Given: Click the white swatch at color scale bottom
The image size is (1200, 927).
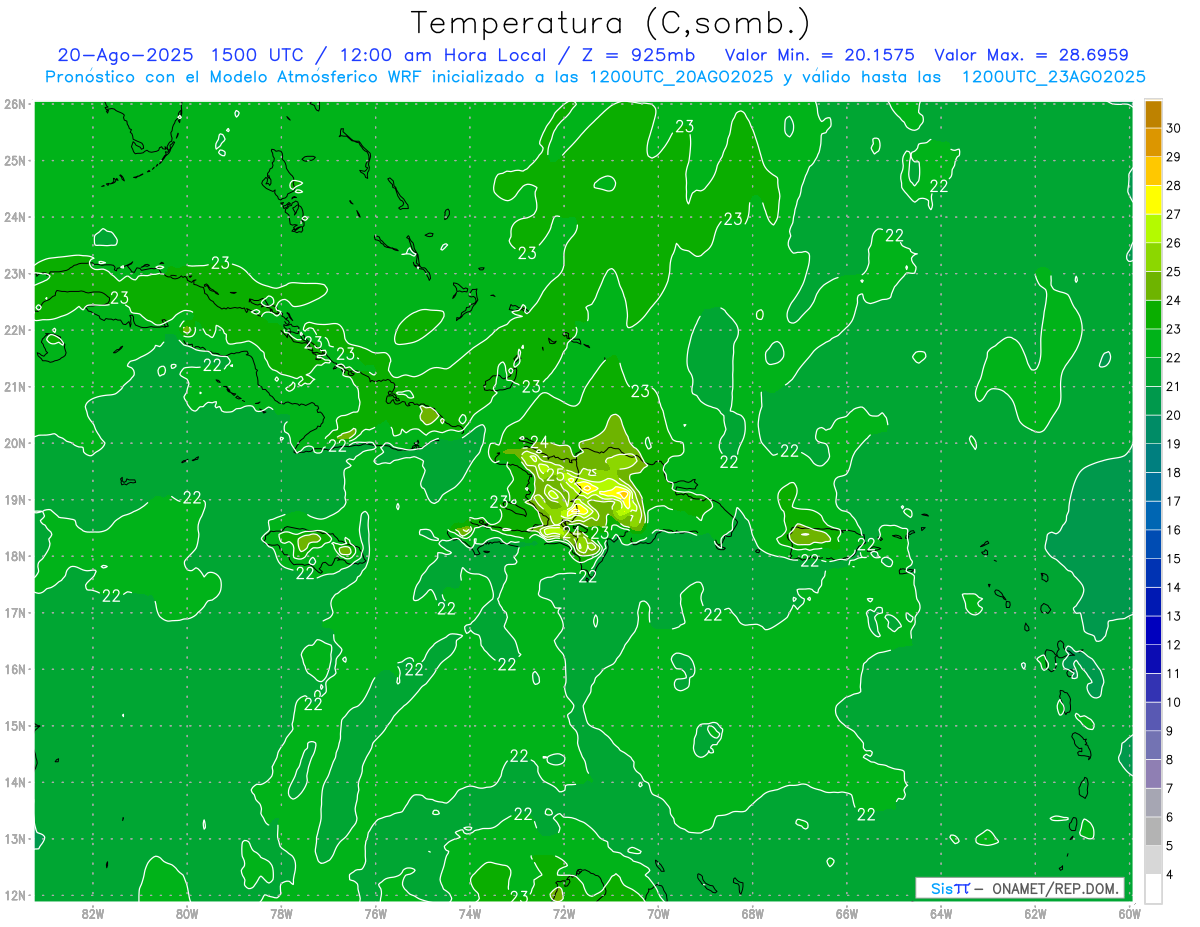Looking at the screenshot, I should (1153, 888).
